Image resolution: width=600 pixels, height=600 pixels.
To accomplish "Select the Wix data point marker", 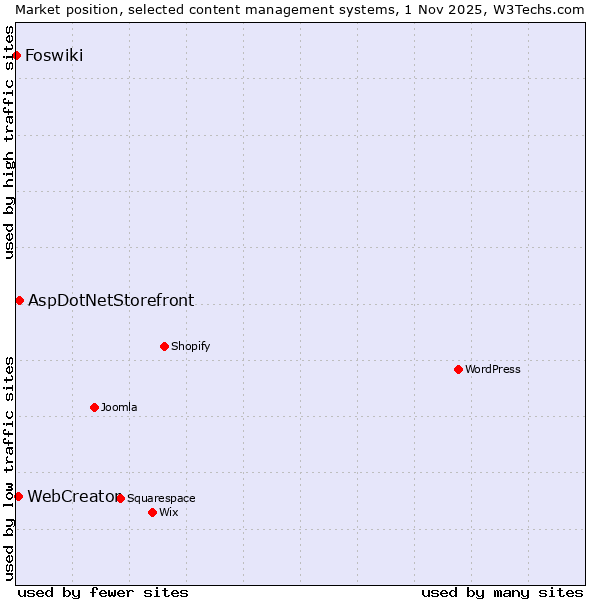I will [x=152, y=512].
